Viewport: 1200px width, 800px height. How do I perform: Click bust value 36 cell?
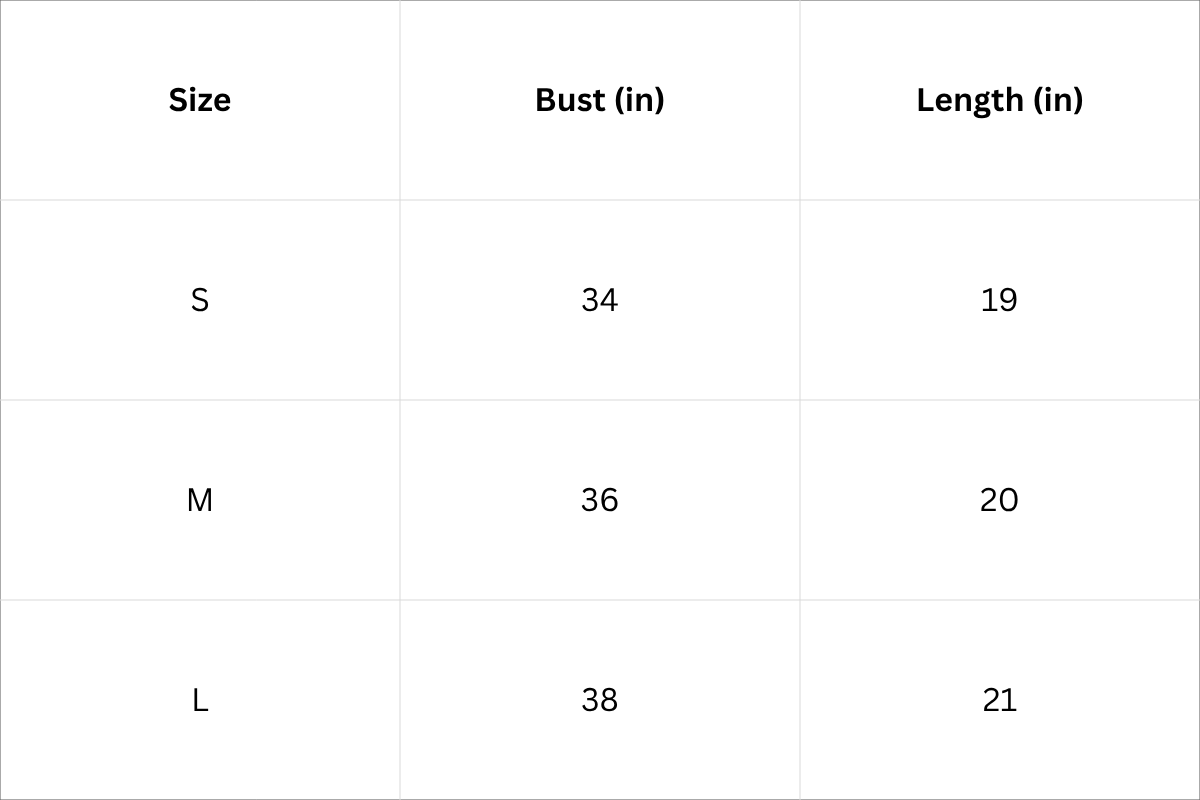point(600,500)
